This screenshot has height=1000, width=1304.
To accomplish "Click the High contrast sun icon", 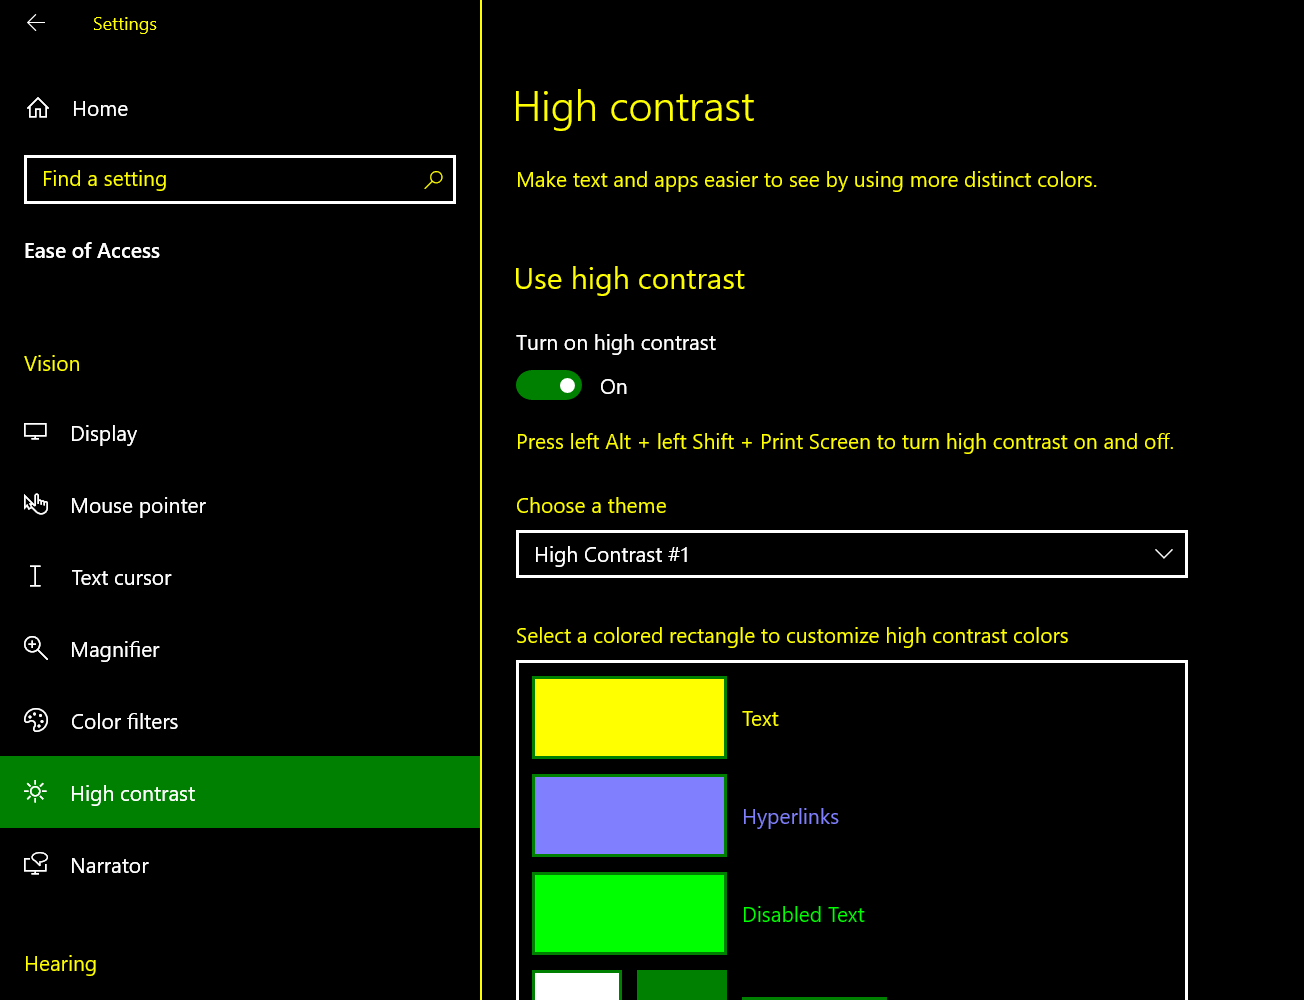I will [36, 792].
